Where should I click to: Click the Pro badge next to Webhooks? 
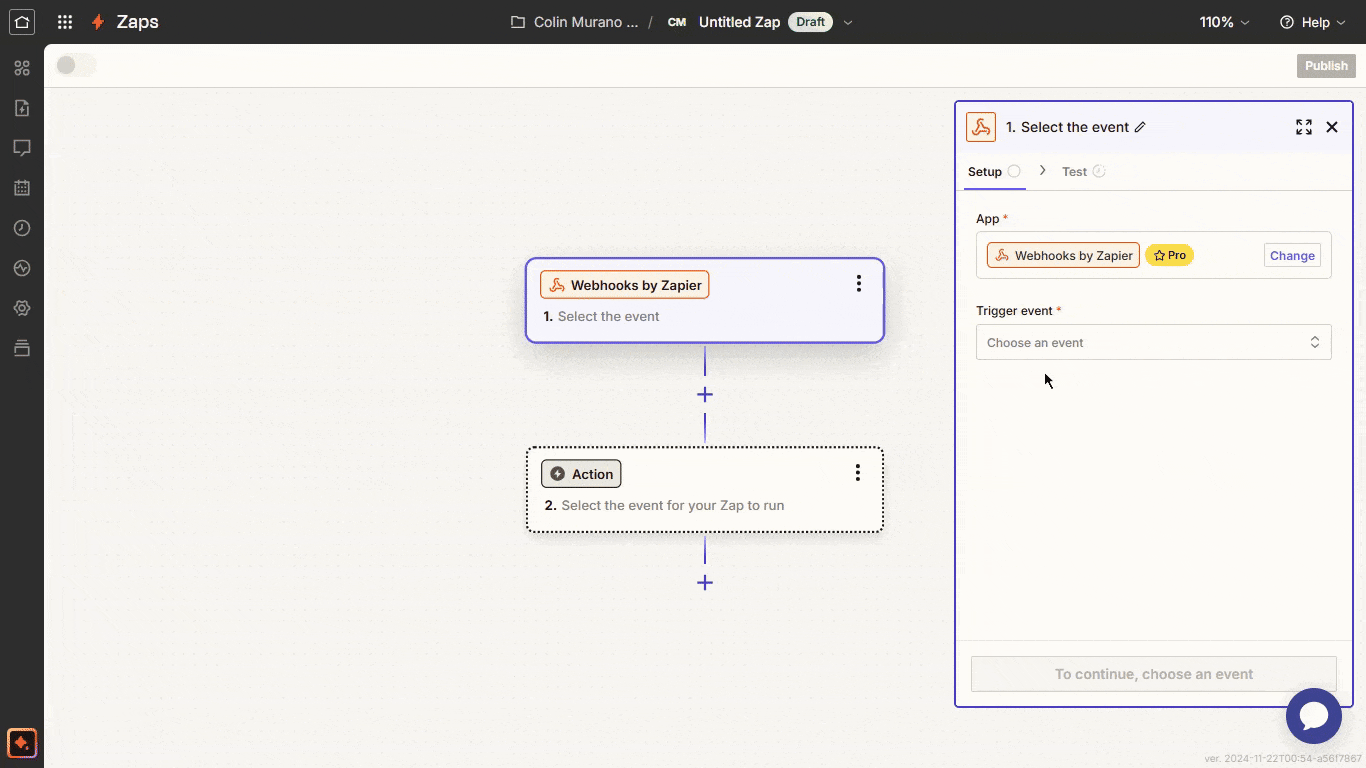[1170, 255]
